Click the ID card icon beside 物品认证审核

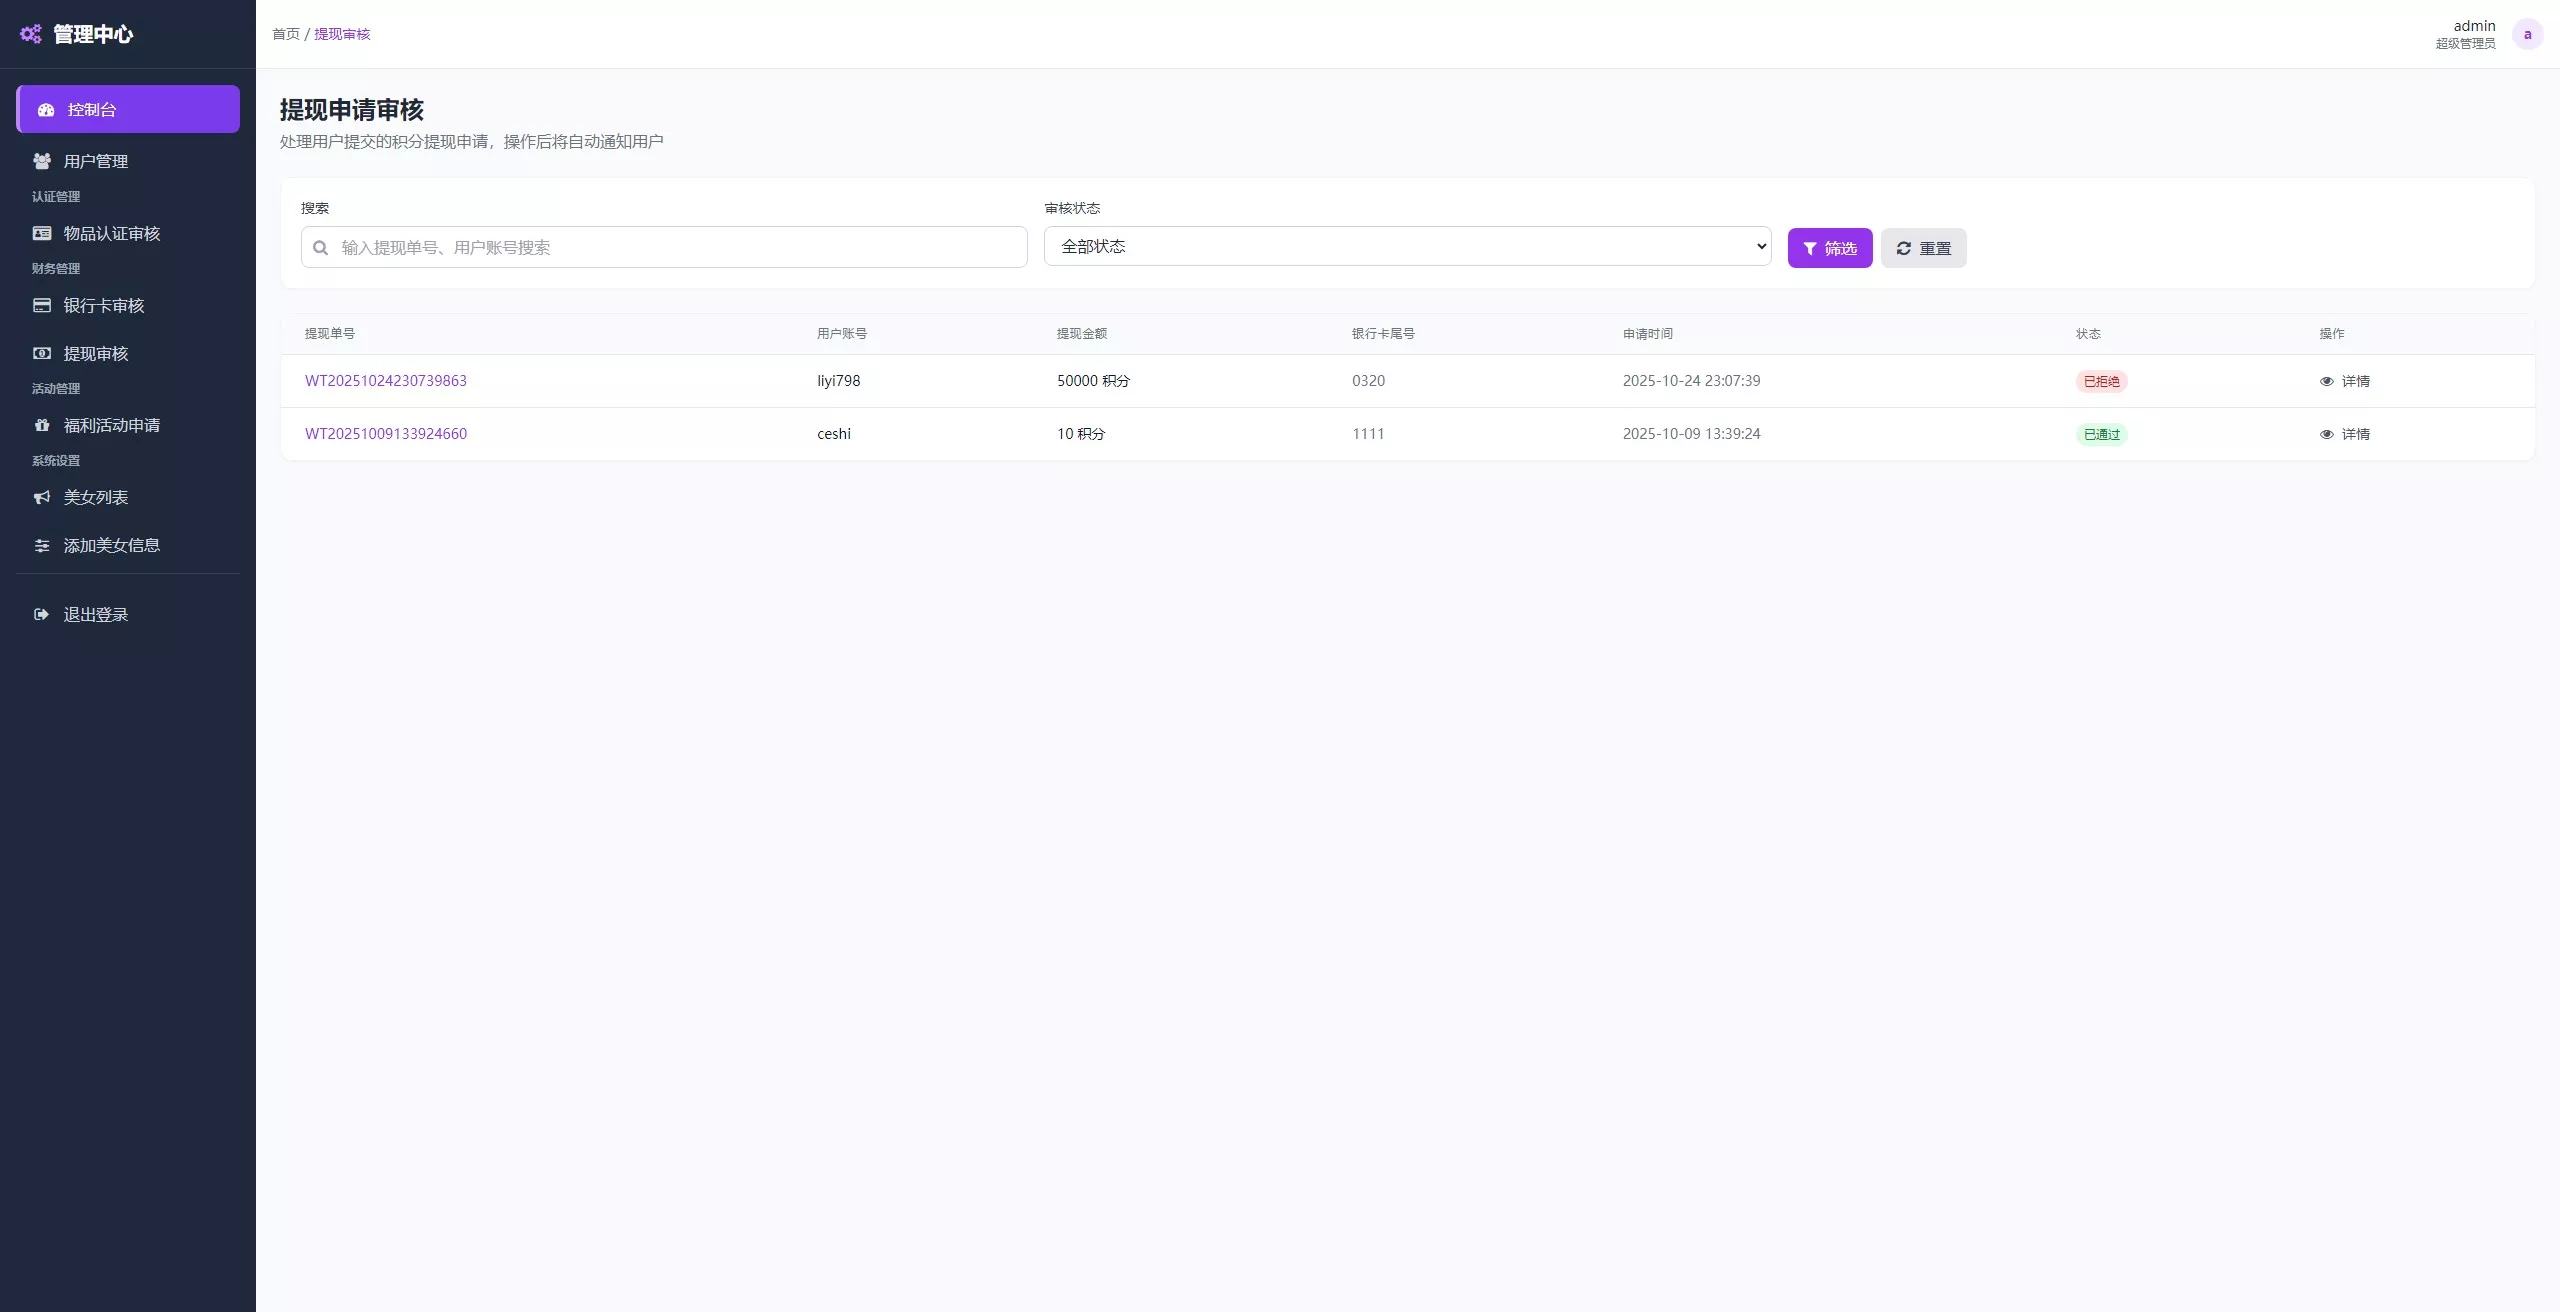click(42, 233)
